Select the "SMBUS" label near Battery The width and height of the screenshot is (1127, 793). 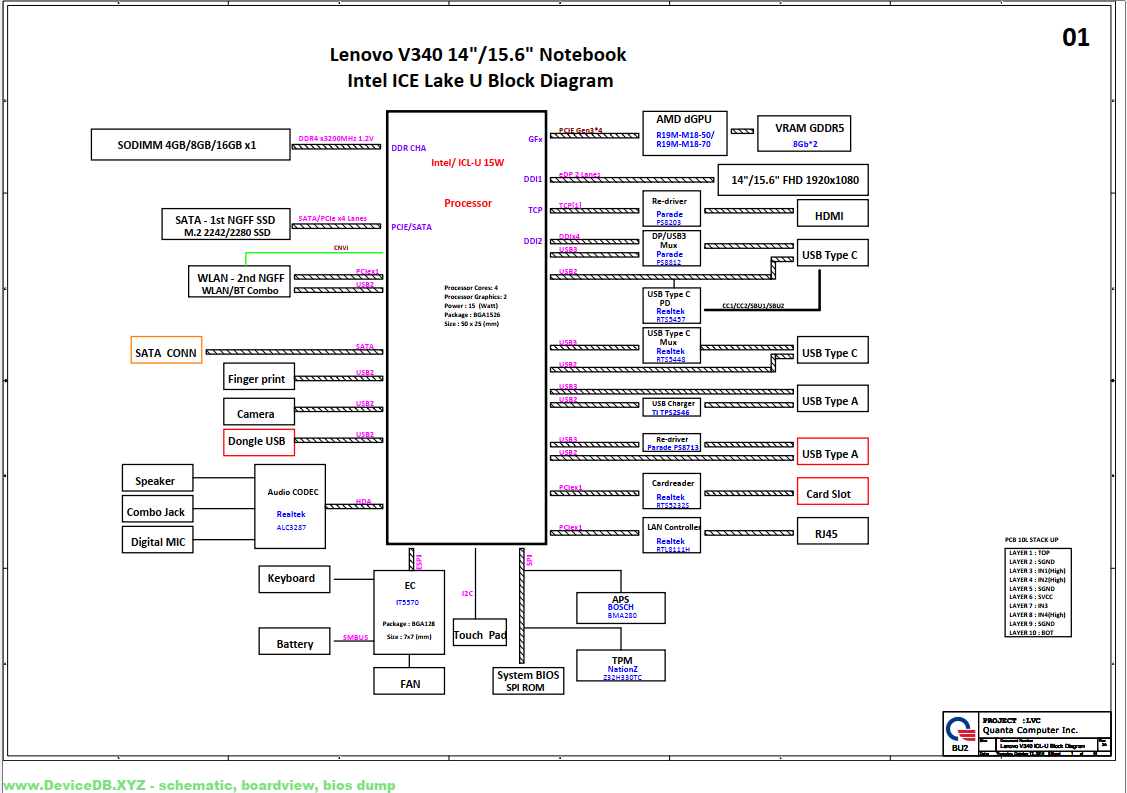(x=355, y=638)
